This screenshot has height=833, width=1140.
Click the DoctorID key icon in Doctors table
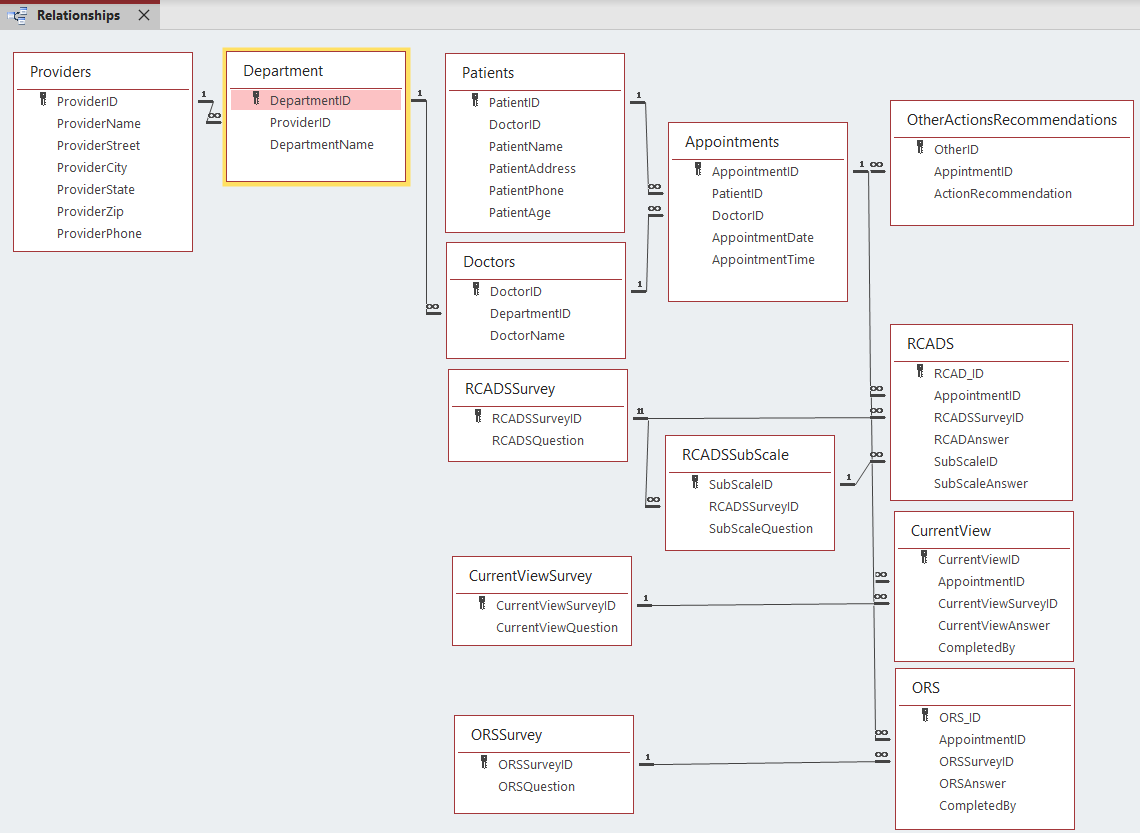(475, 290)
